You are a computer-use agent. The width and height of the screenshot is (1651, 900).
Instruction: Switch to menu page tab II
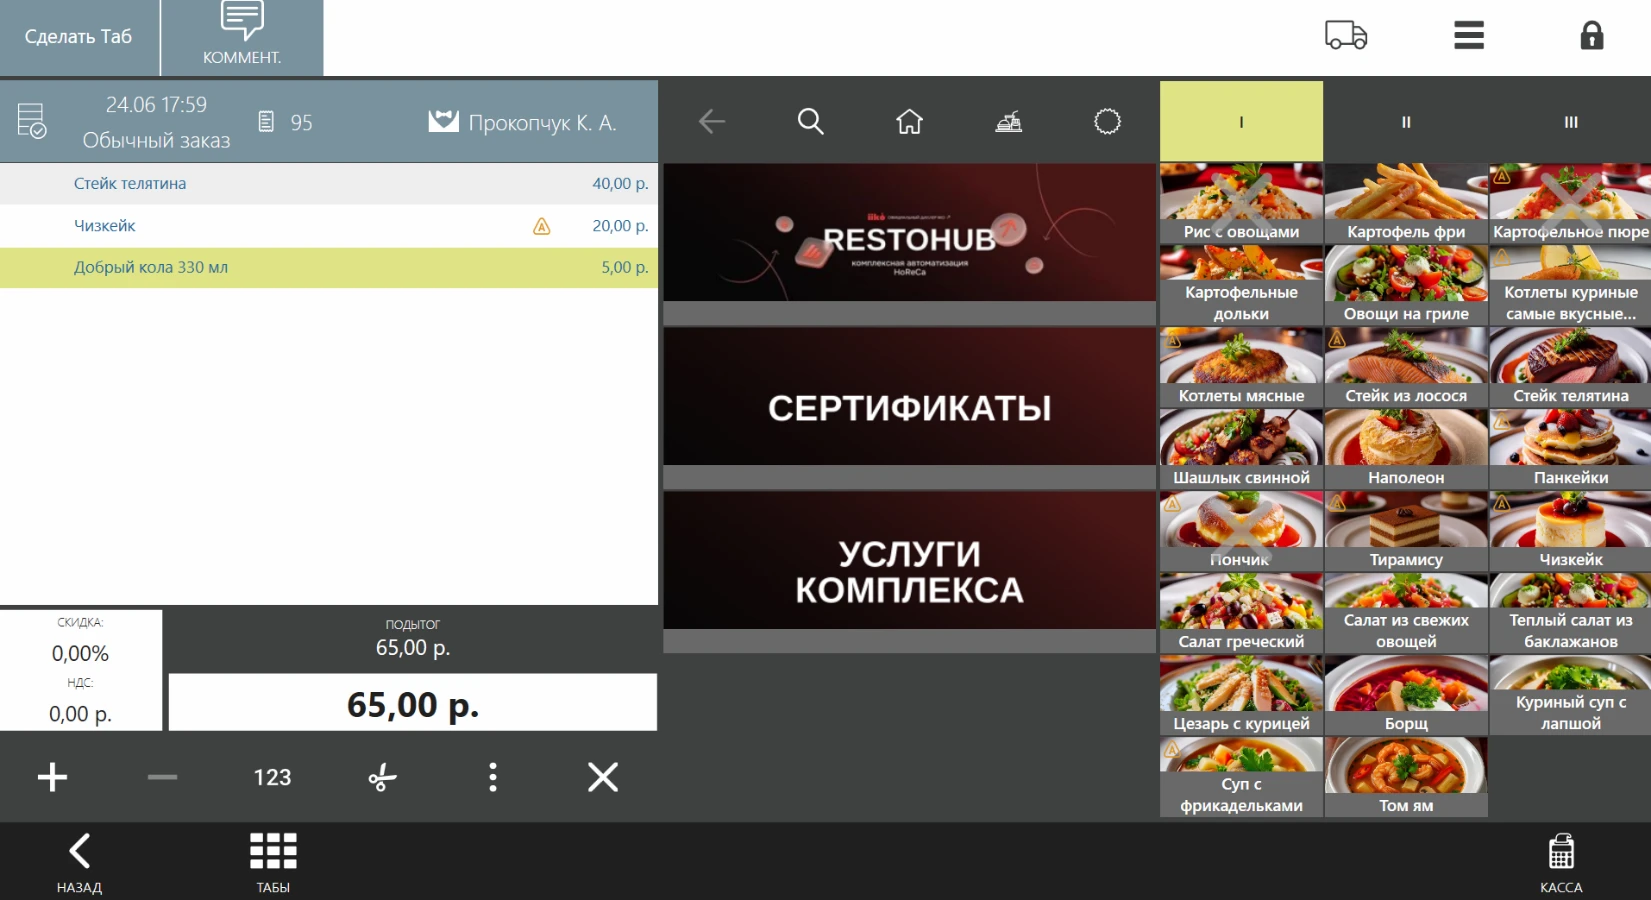point(1406,122)
